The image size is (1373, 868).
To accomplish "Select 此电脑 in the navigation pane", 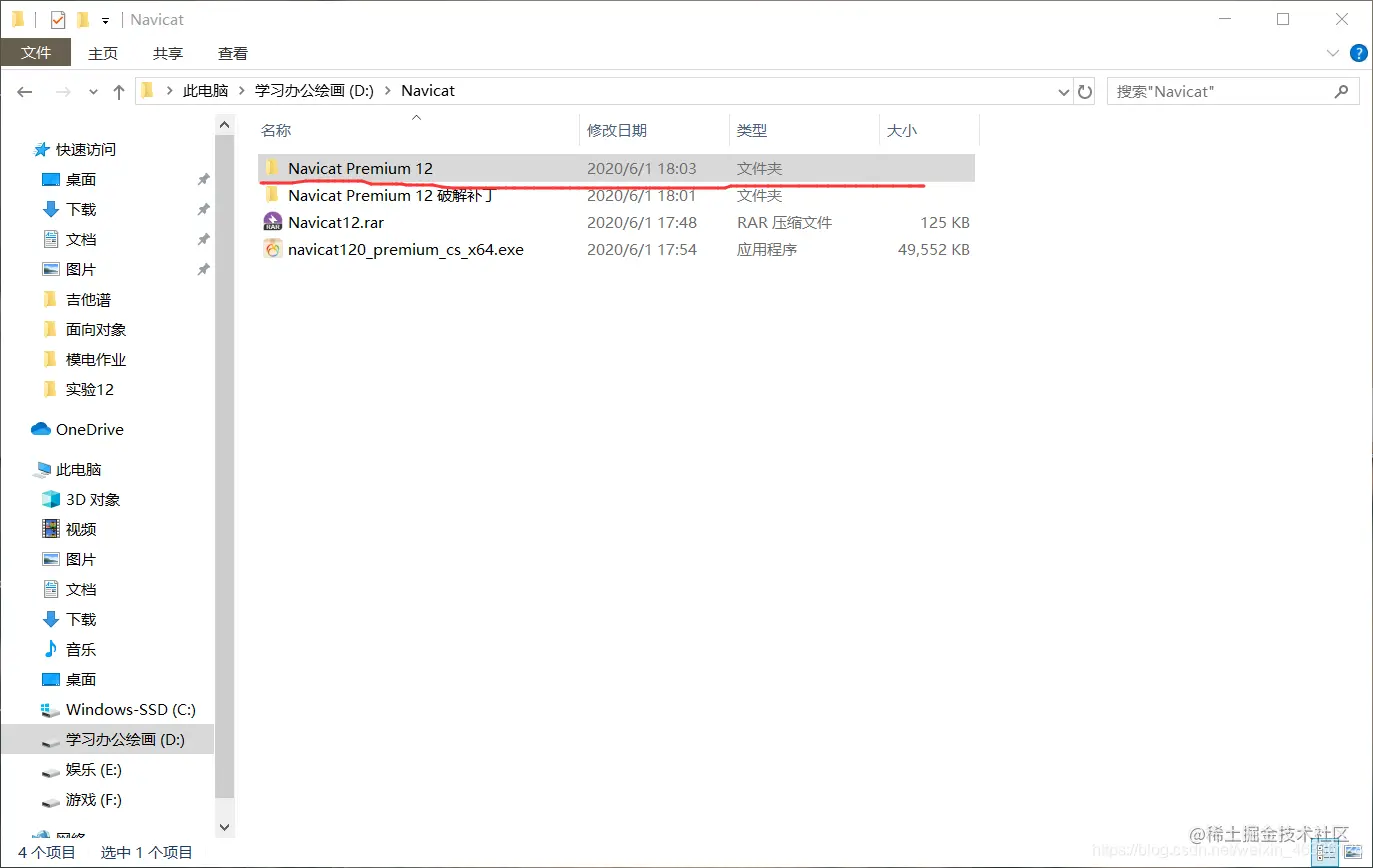I will (x=79, y=470).
